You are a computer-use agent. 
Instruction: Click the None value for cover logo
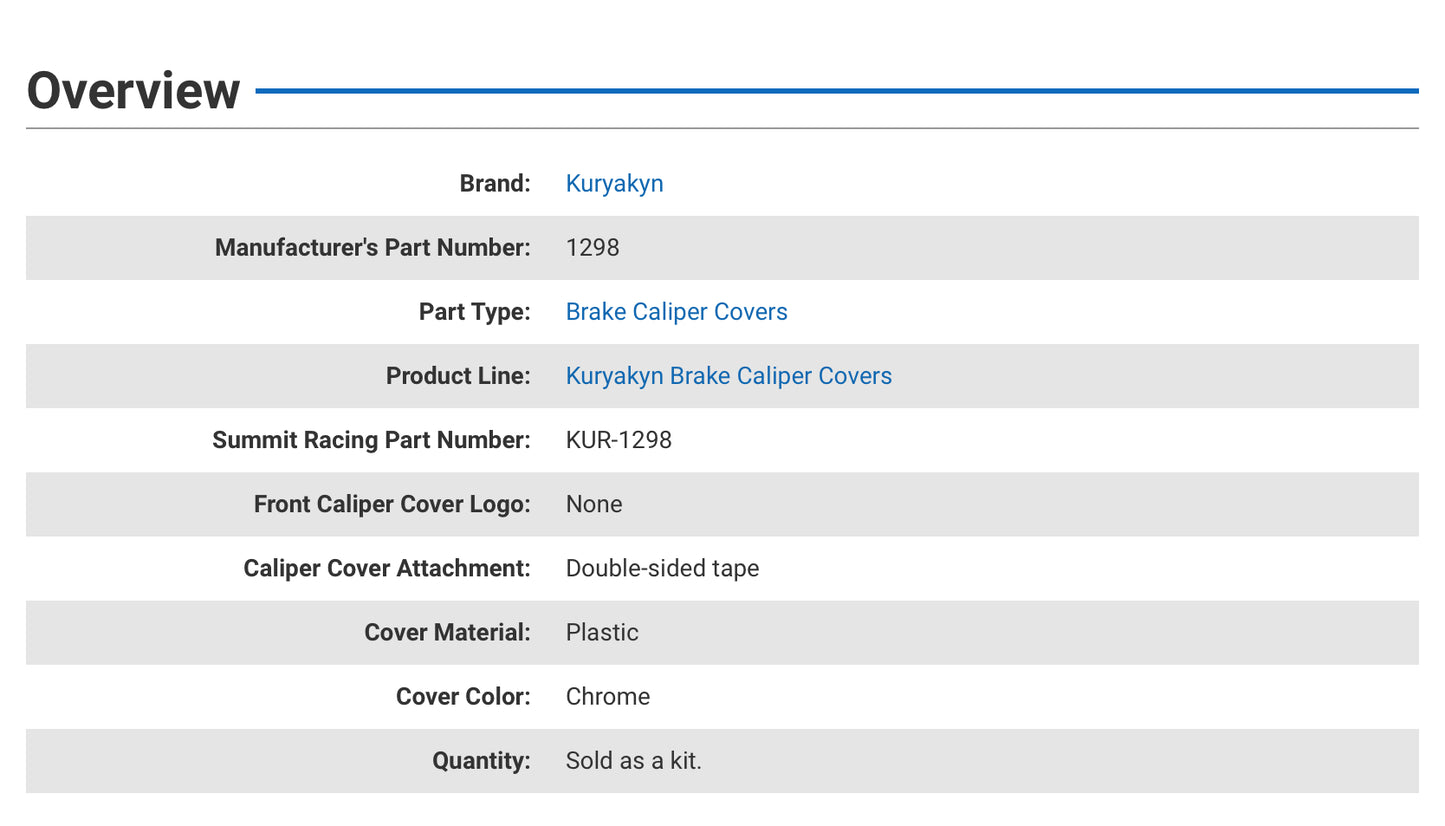pyautogui.click(x=594, y=504)
